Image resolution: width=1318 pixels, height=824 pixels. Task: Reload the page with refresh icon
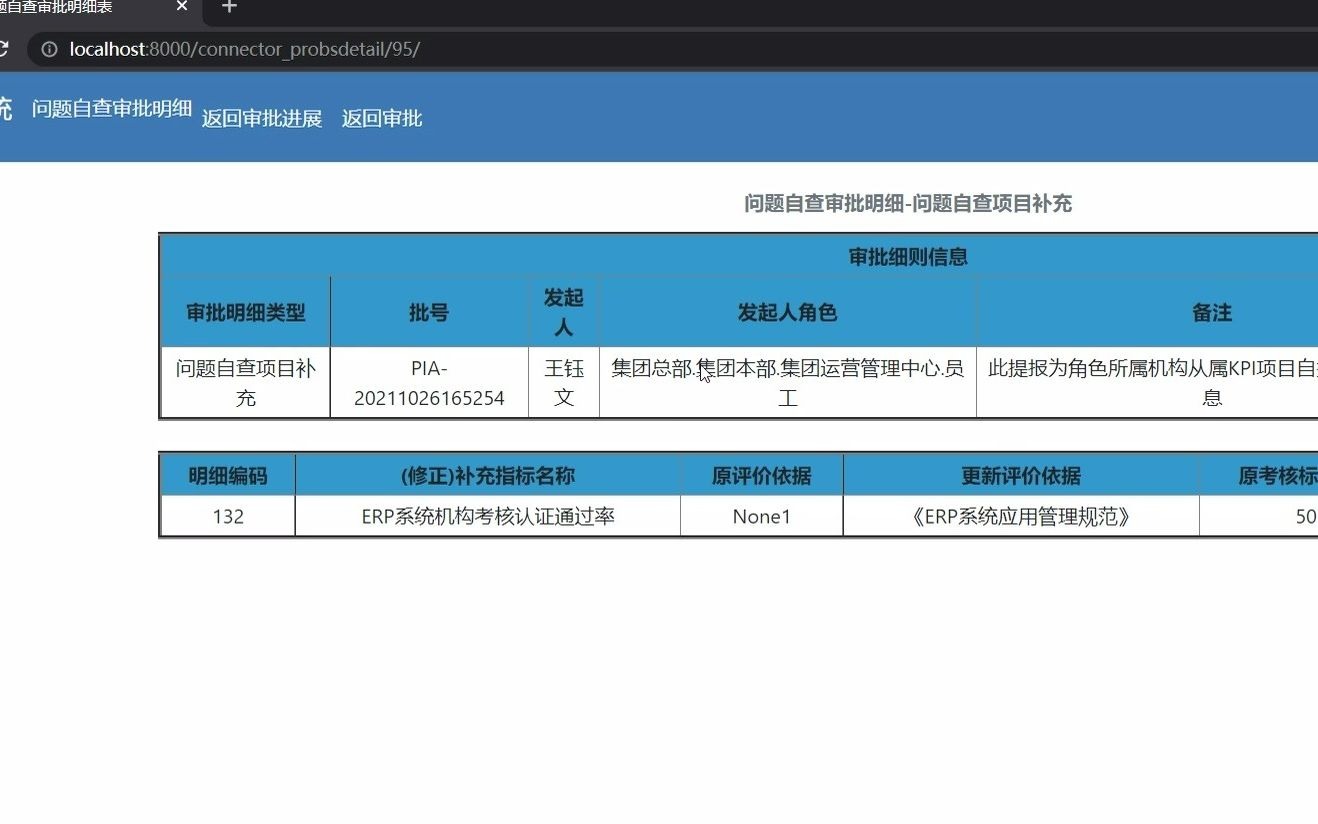(3, 49)
